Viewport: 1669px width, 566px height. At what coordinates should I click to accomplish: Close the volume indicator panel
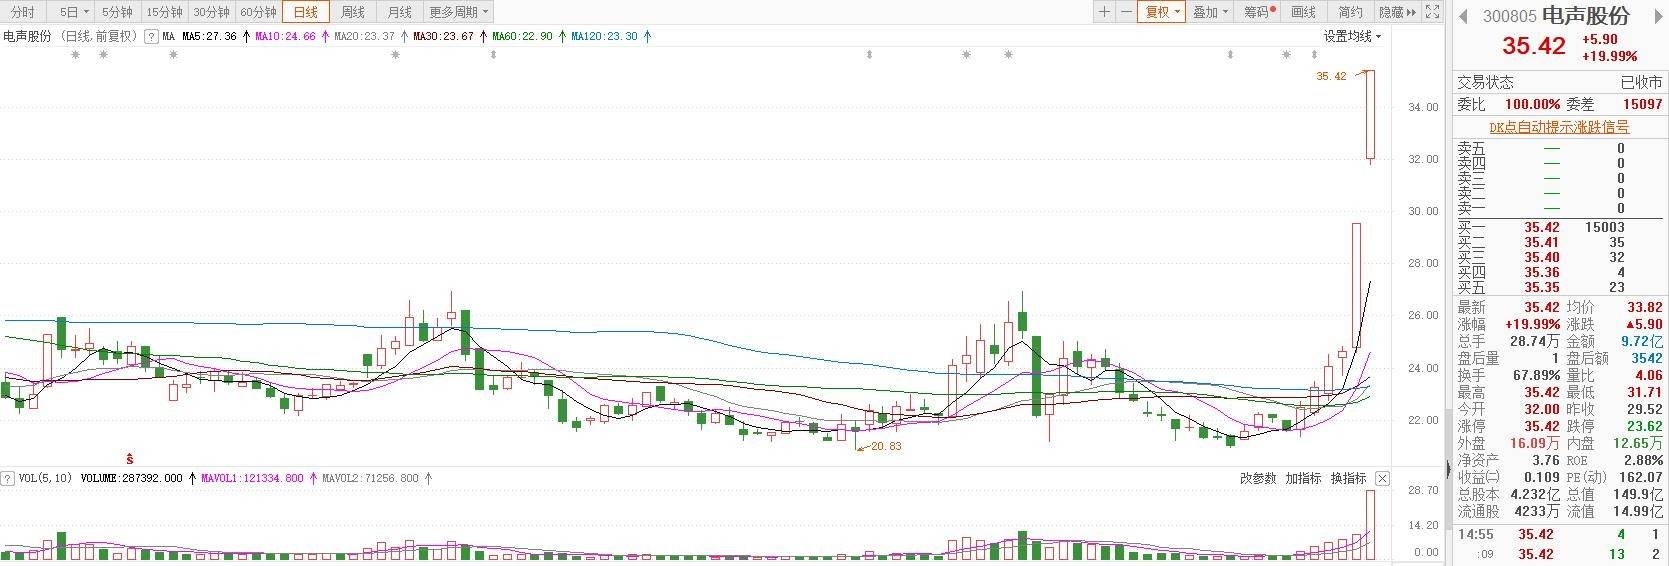pos(1382,478)
